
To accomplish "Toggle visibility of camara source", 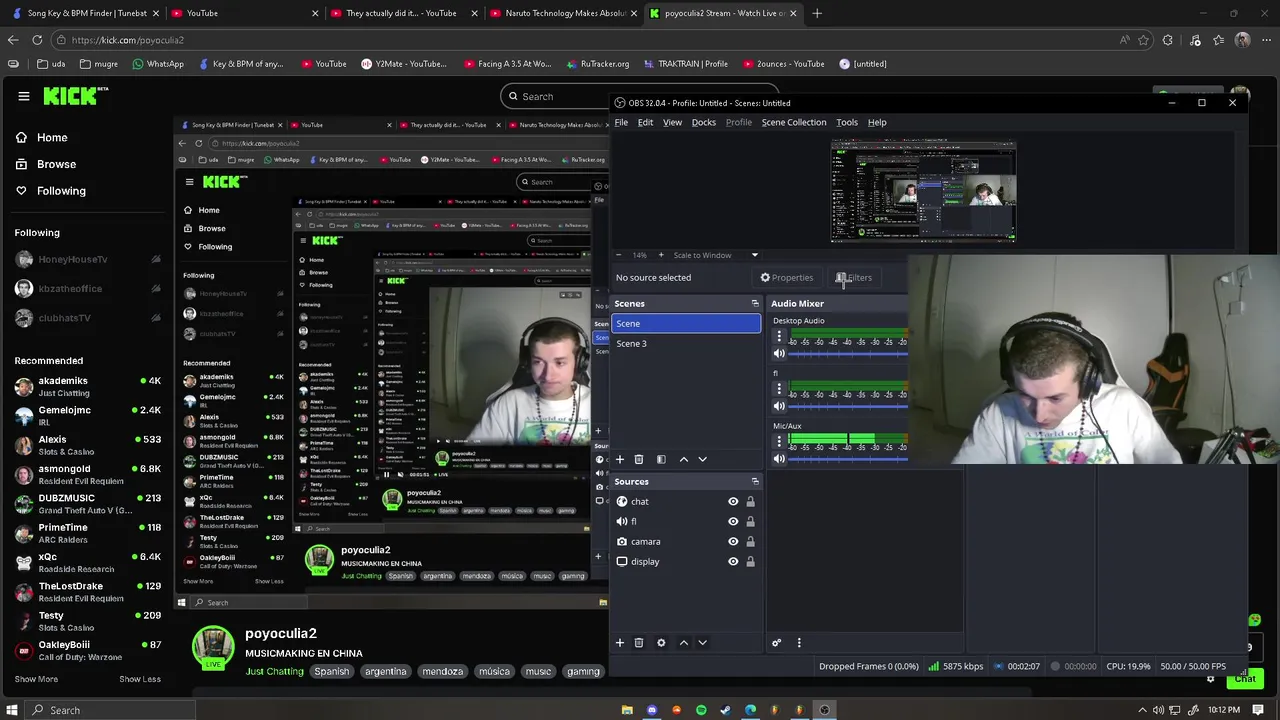I will tap(733, 542).
